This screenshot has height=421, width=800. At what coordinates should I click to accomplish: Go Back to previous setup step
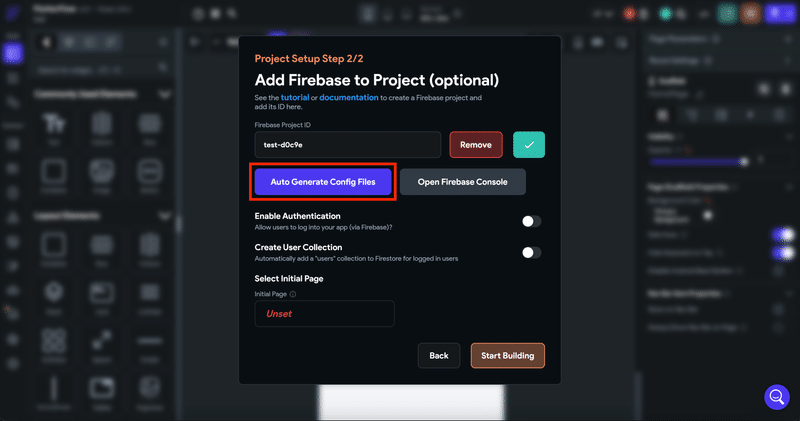coord(439,356)
